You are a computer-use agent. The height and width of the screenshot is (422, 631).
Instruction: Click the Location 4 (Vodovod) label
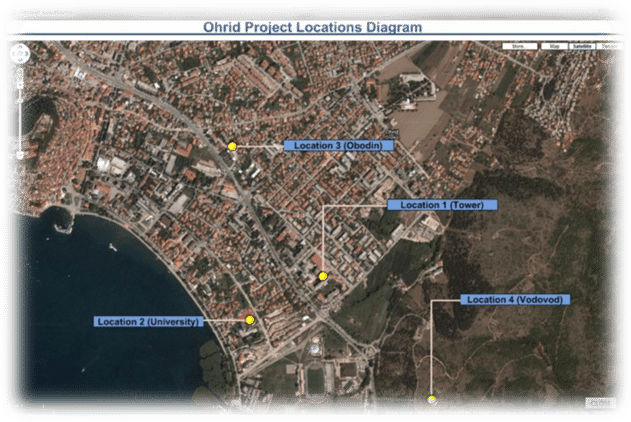pos(514,300)
